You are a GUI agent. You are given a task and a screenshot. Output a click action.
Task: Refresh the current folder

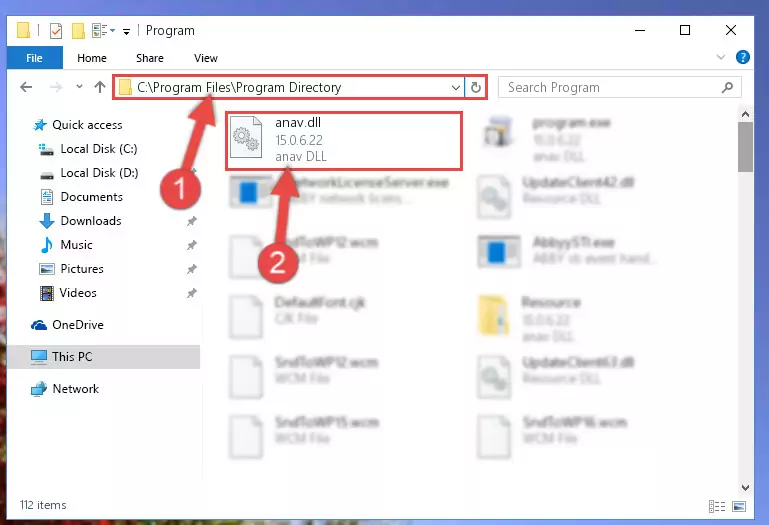[476, 87]
